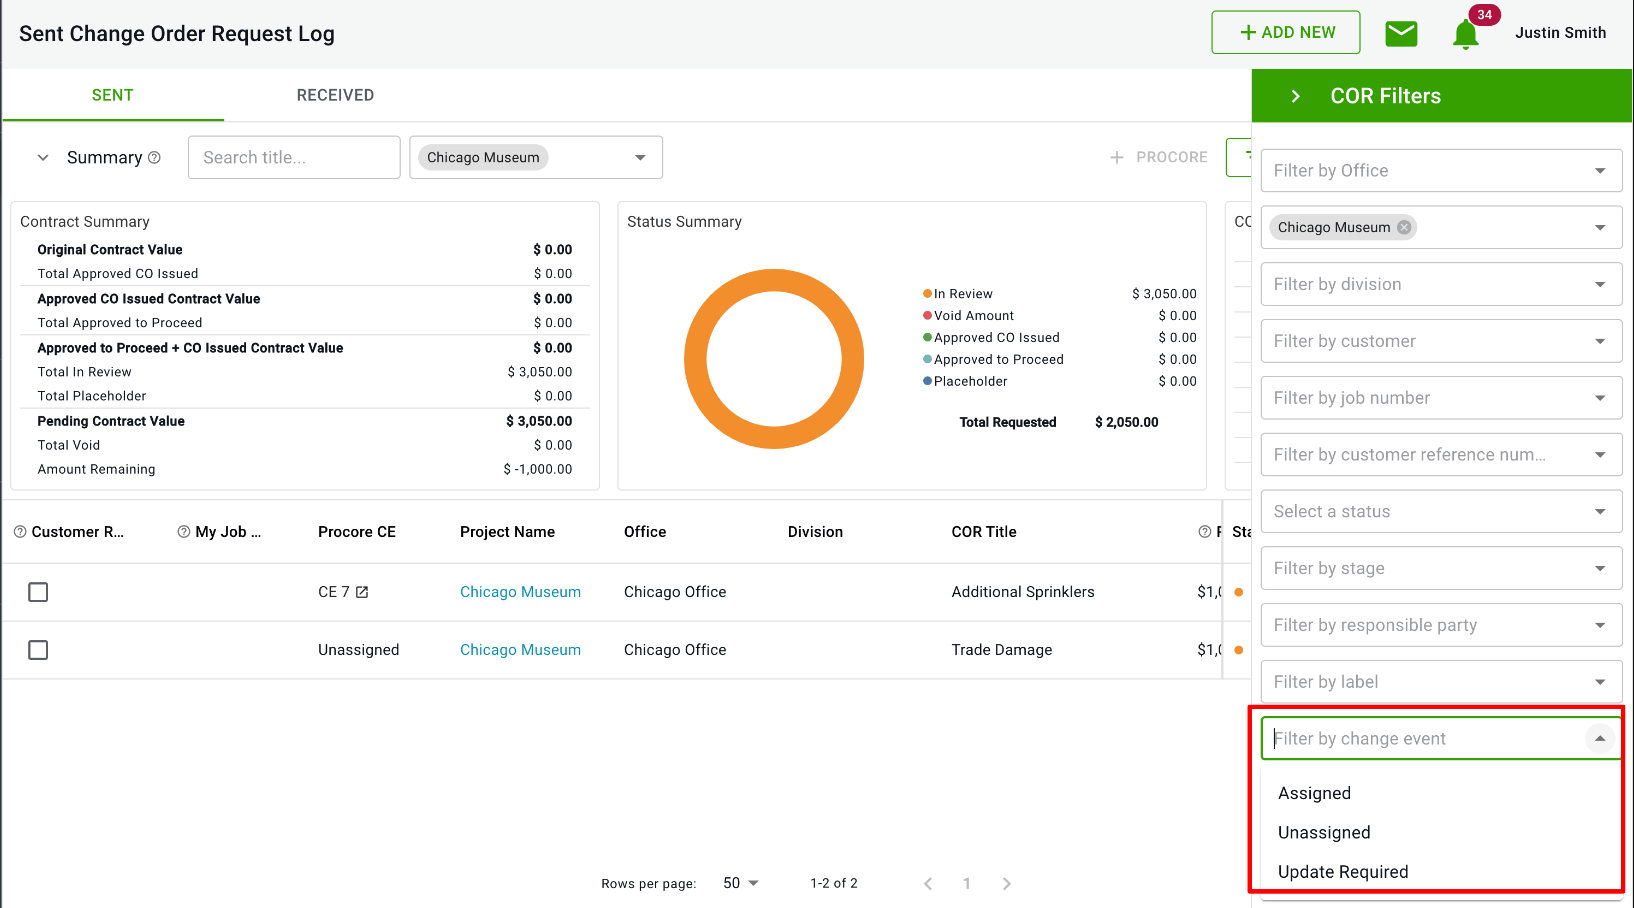Click the Summary help question icon
Screen dimensions: 1634x908
154,158
